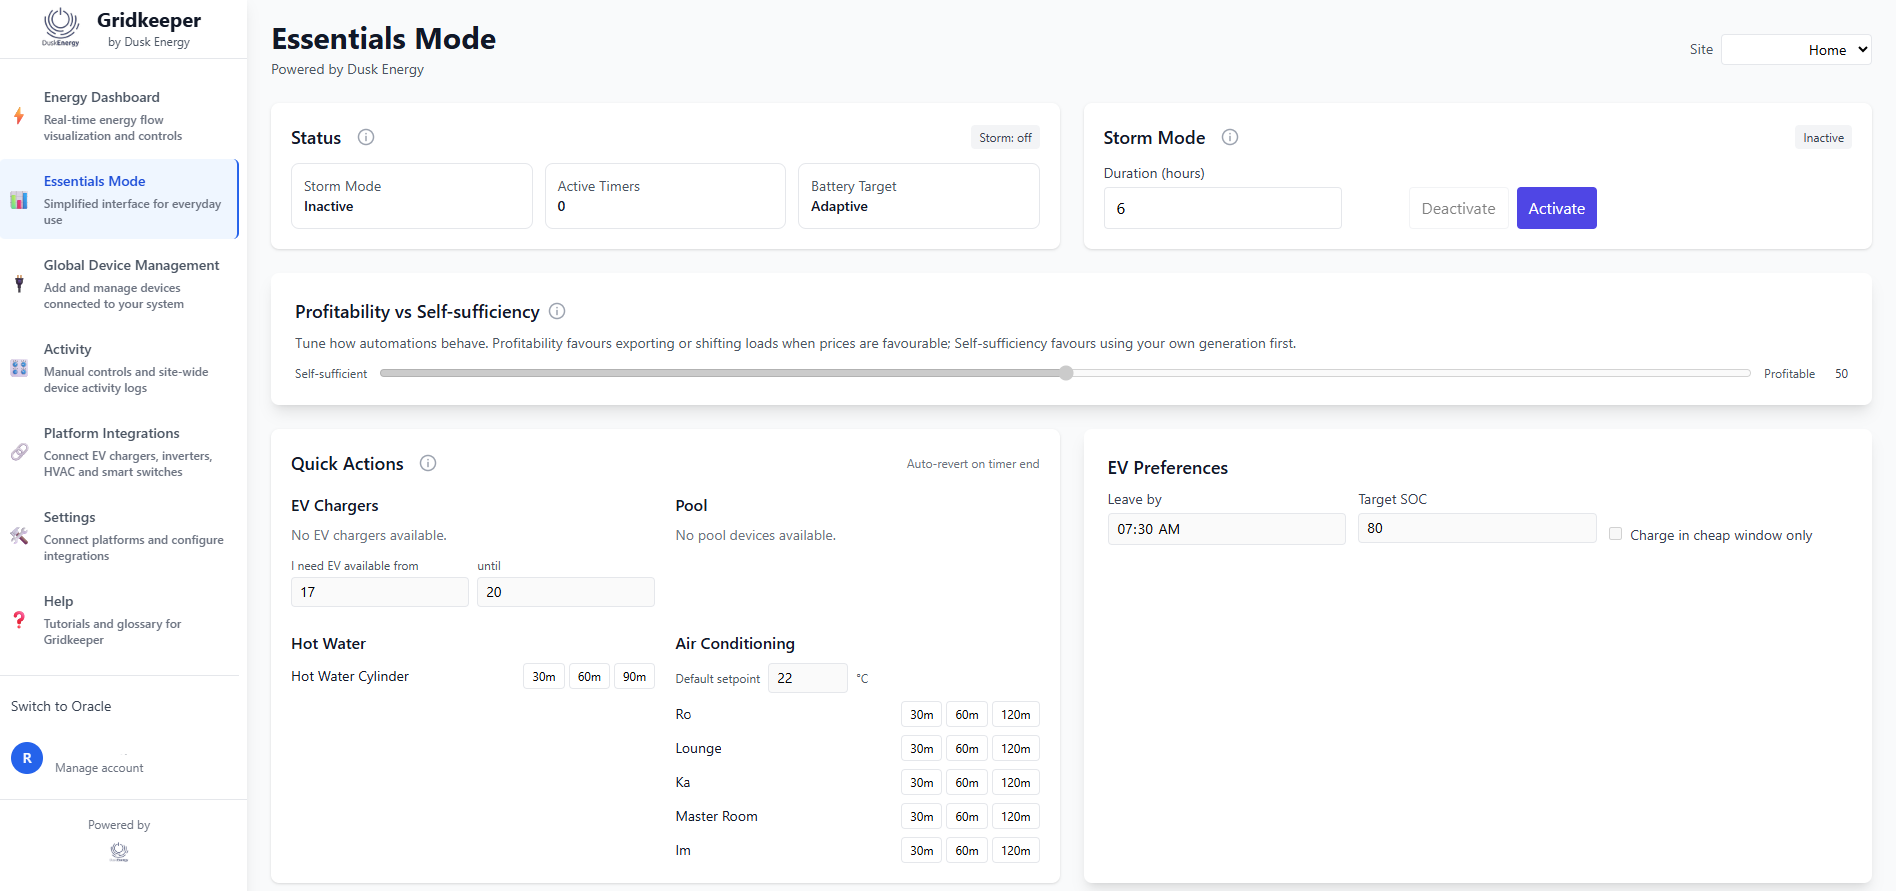Start Hot Water Cylinder 30m timer
1896x891 pixels.
544,677
